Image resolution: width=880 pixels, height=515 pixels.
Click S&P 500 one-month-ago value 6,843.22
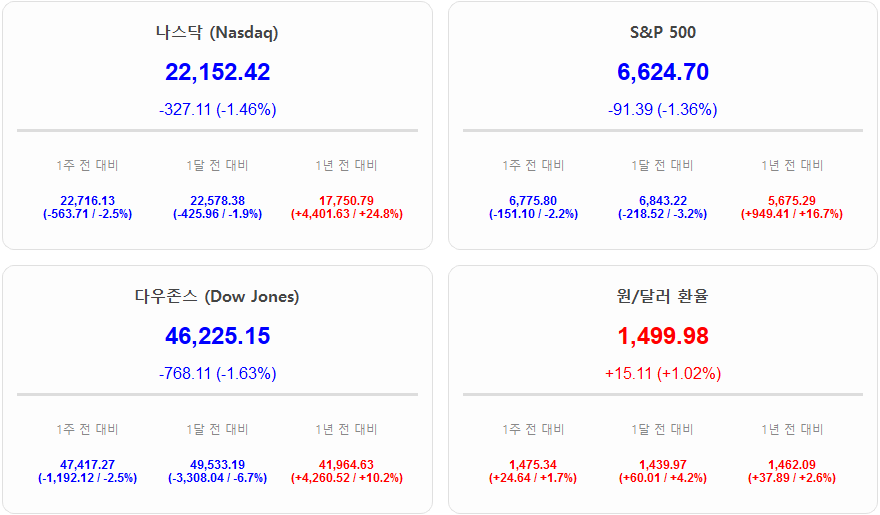coord(662,201)
